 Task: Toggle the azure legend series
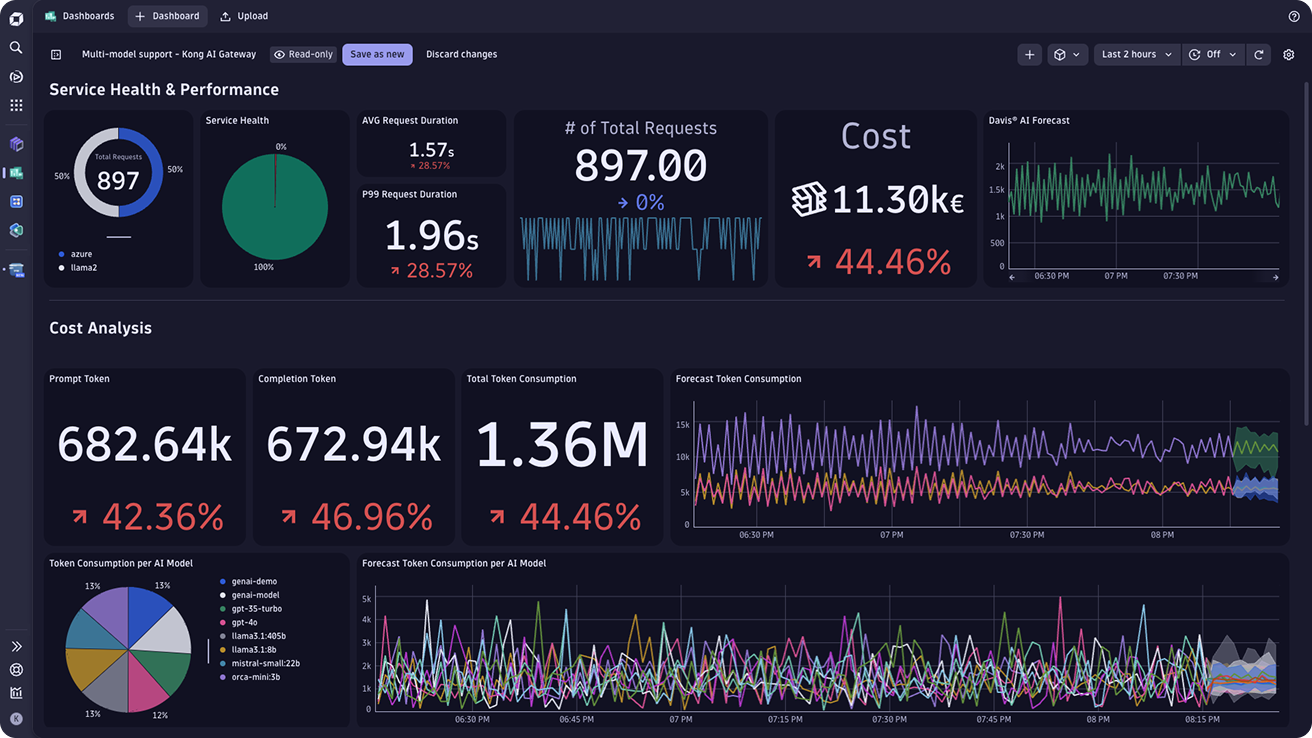(x=81, y=254)
